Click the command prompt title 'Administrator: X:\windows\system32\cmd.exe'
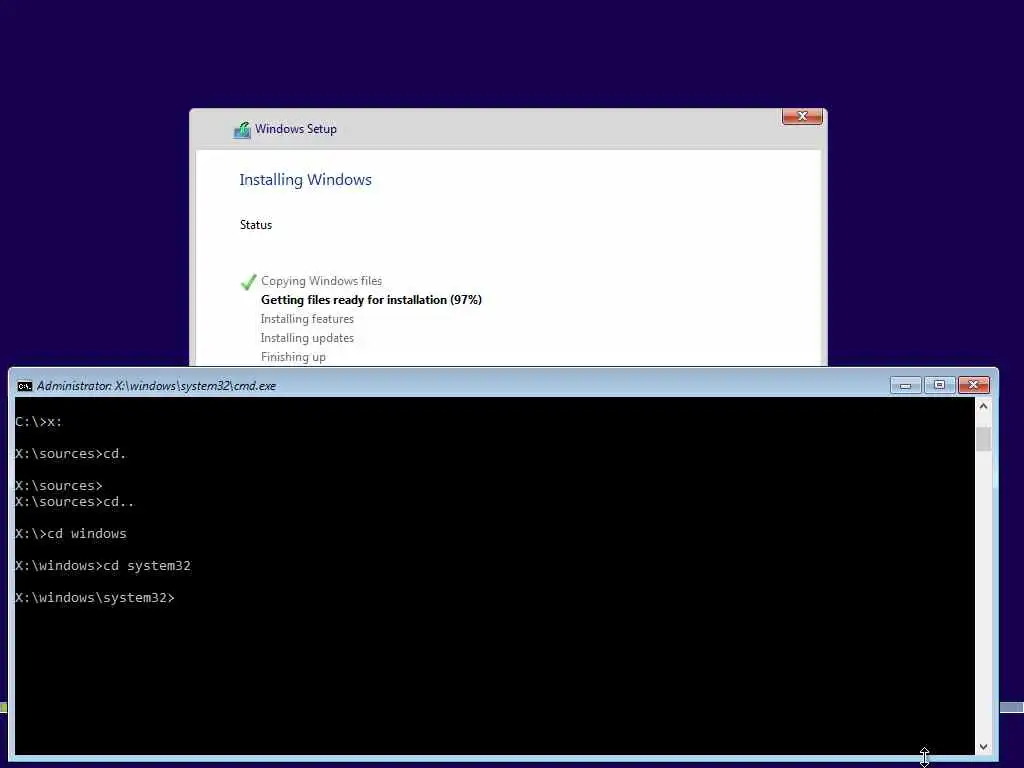 [x=156, y=386]
